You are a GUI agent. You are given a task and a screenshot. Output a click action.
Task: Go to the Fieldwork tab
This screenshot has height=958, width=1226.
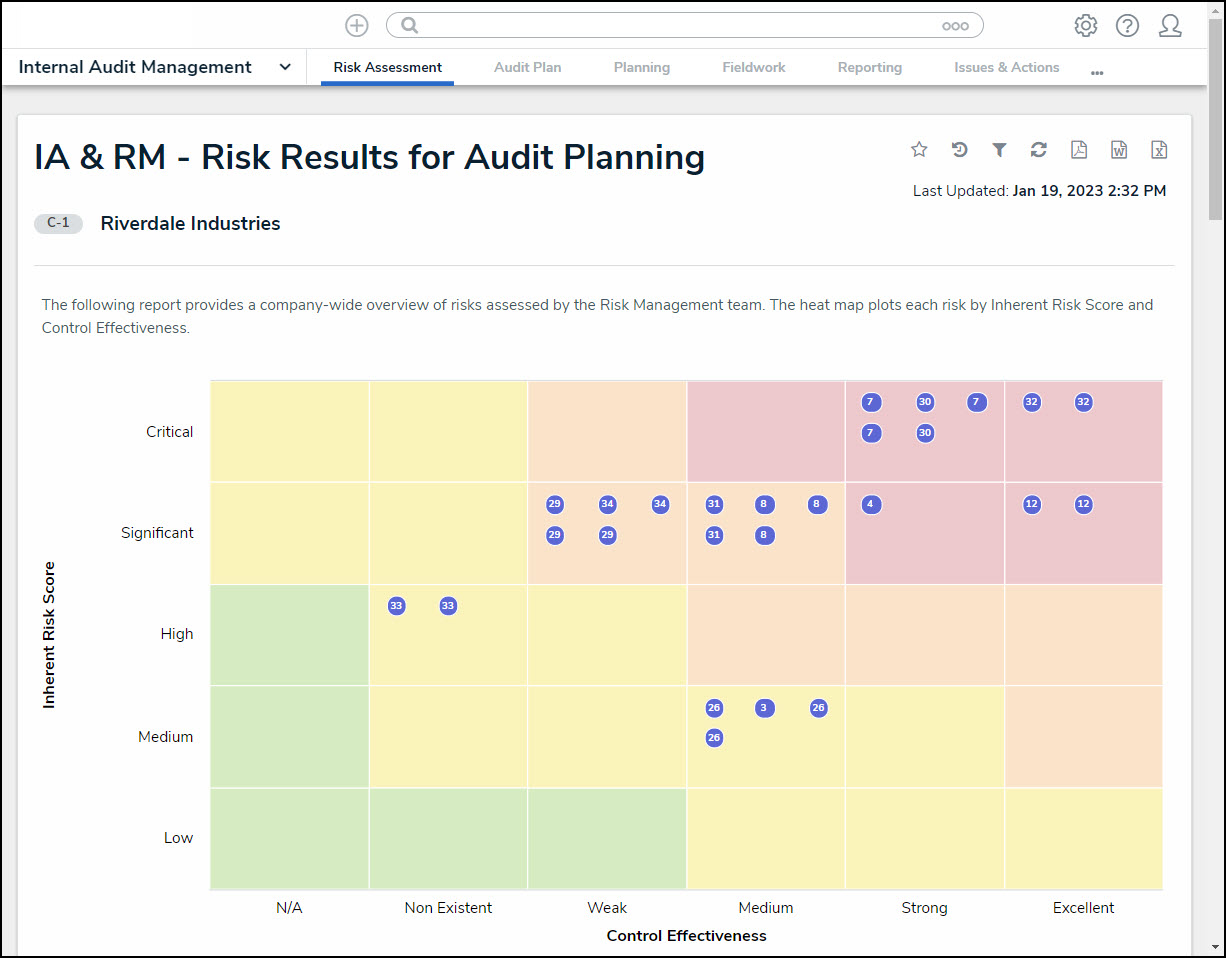pyautogui.click(x=754, y=67)
